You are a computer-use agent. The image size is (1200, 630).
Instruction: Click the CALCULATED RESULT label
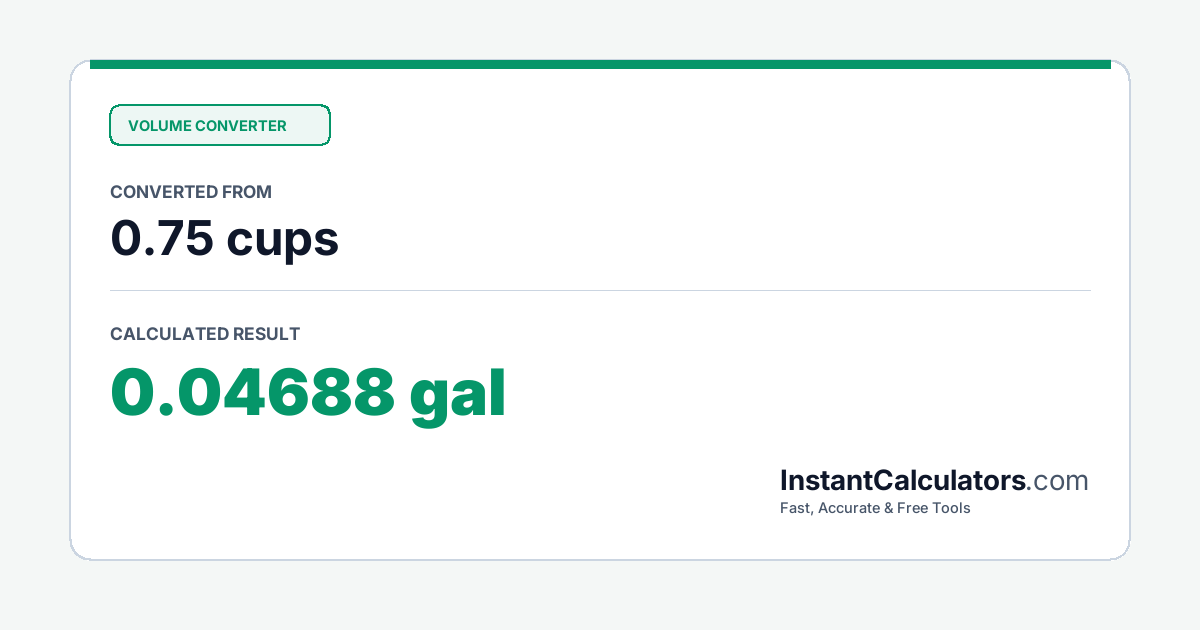[205, 334]
